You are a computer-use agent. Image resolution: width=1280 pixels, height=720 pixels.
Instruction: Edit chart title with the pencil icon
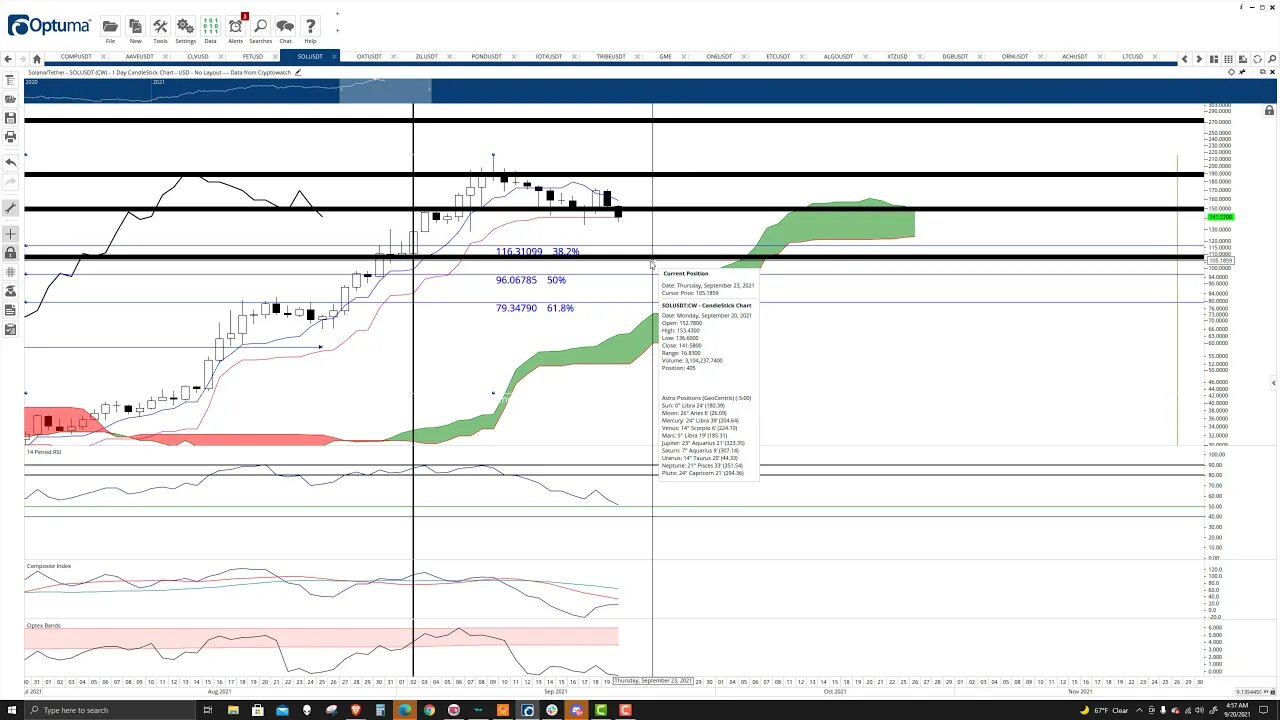pos(298,72)
